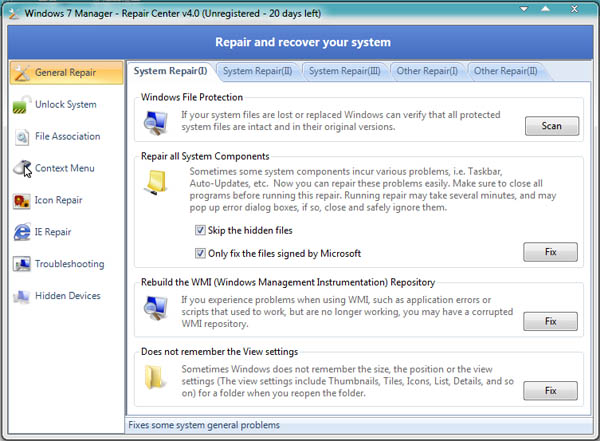Screen dimensions: 600x441
Task: Click Fix for View settings problem
Action: (550, 391)
